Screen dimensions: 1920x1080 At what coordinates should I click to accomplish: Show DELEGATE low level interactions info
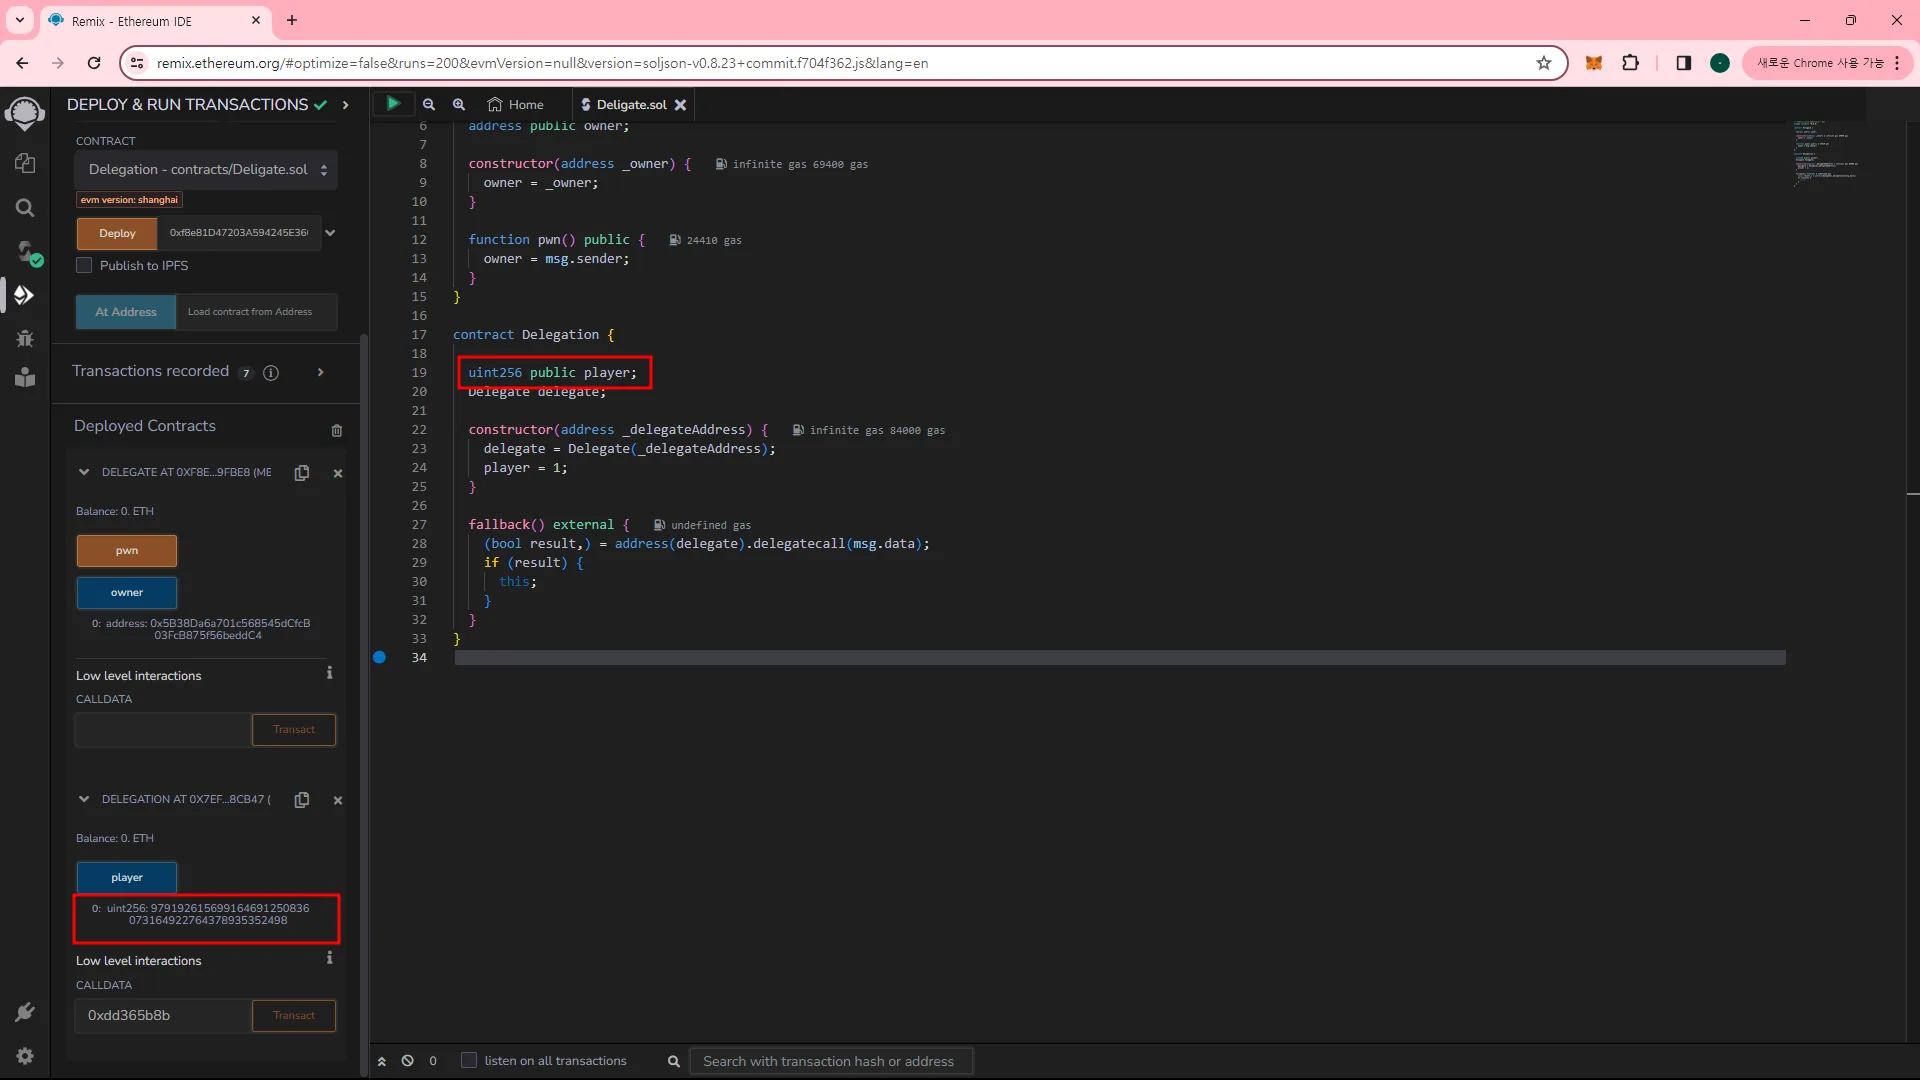click(x=329, y=673)
